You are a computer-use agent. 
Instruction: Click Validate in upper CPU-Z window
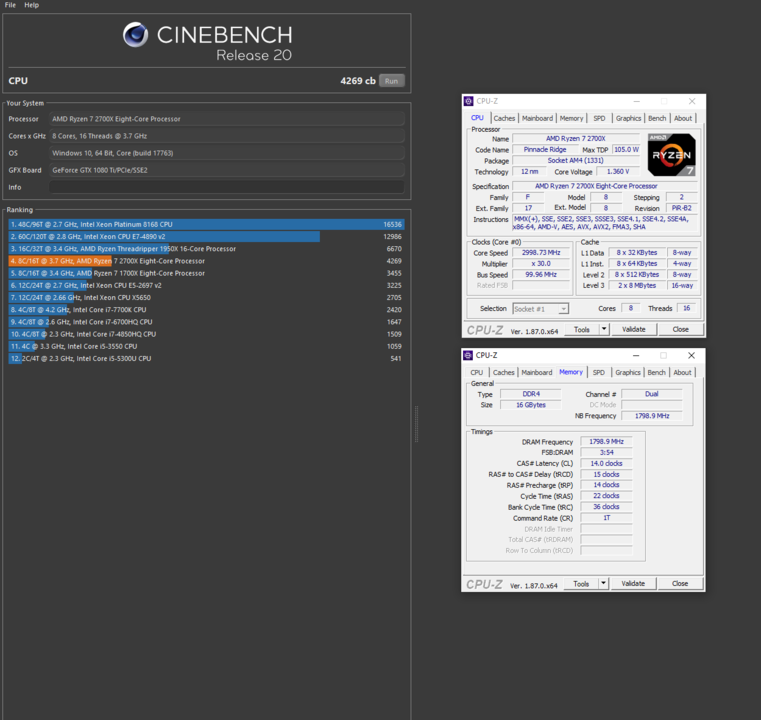[634, 329]
